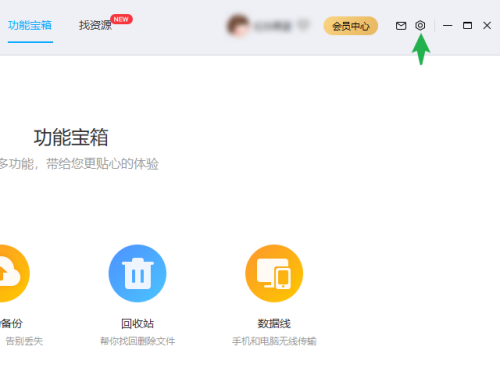Image resolution: width=500 pixels, height=375 pixels.
Task: Click the 回收站 label text
Action: pyautogui.click(x=137, y=323)
